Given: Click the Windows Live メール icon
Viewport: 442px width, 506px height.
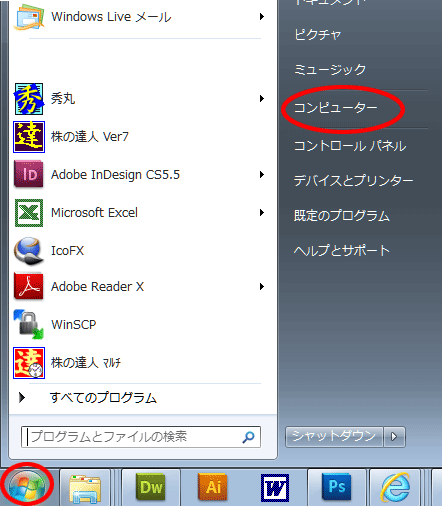Looking at the screenshot, I should [x=29, y=17].
